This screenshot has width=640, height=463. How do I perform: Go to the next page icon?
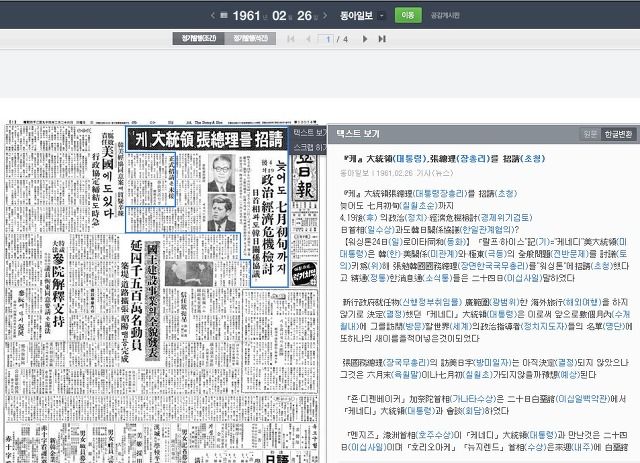(365, 39)
